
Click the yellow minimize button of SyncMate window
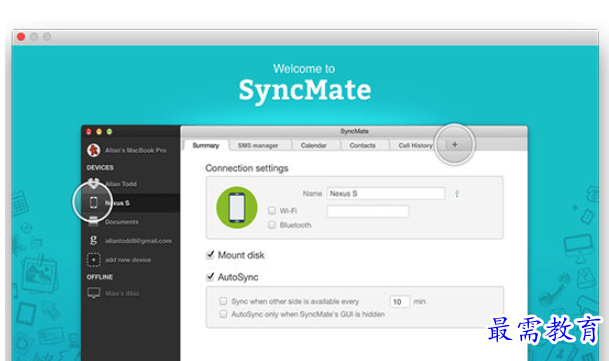(x=99, y=132)
